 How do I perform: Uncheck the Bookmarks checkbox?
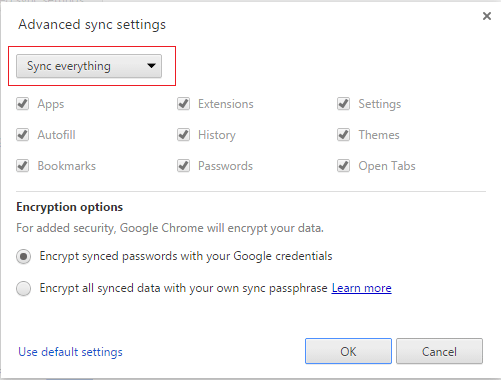pos(23,166)
